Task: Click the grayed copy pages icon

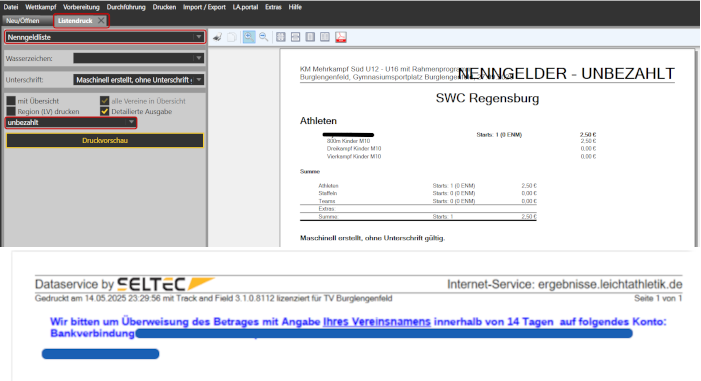Action: point(232,37)
